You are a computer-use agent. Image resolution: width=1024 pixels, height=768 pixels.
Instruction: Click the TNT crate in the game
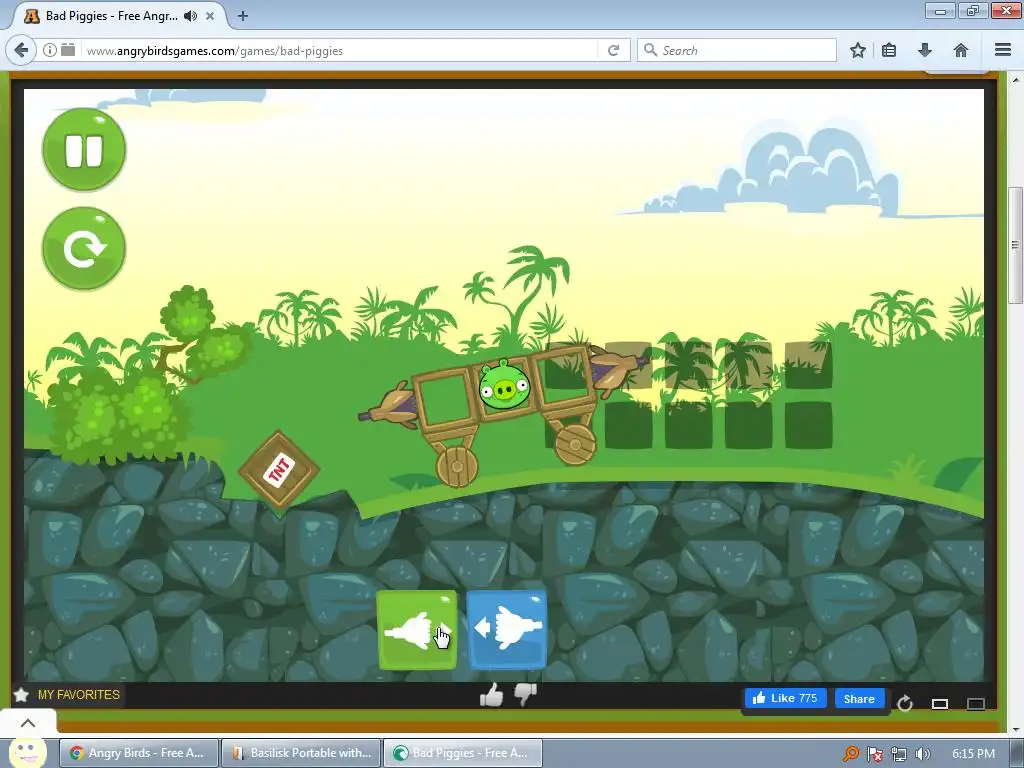279,470
